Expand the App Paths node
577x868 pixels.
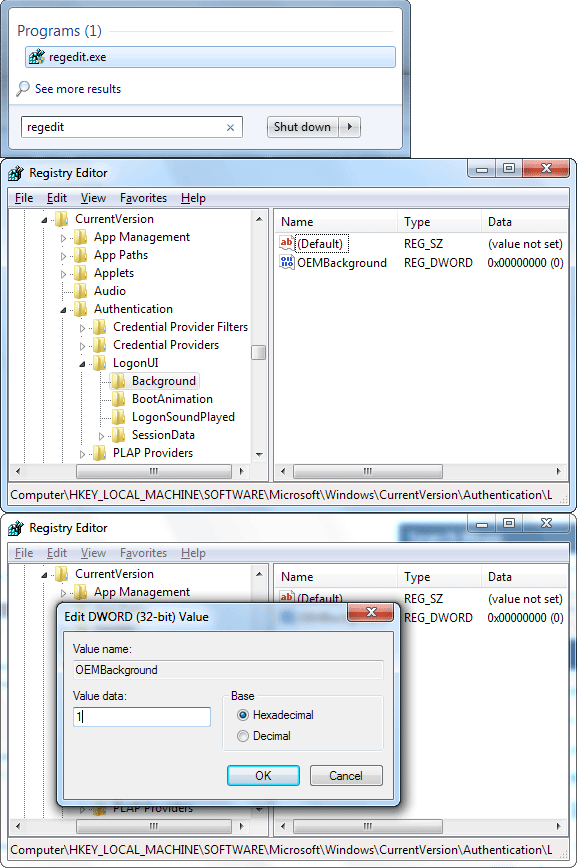(x=63, y=256)
